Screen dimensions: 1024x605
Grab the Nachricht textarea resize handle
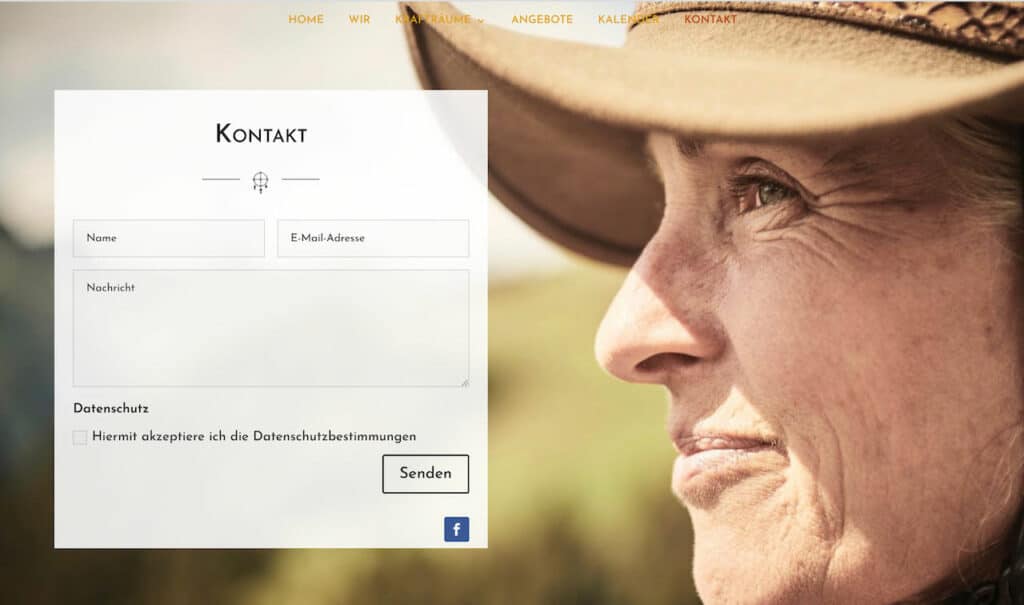coord(465,383)
